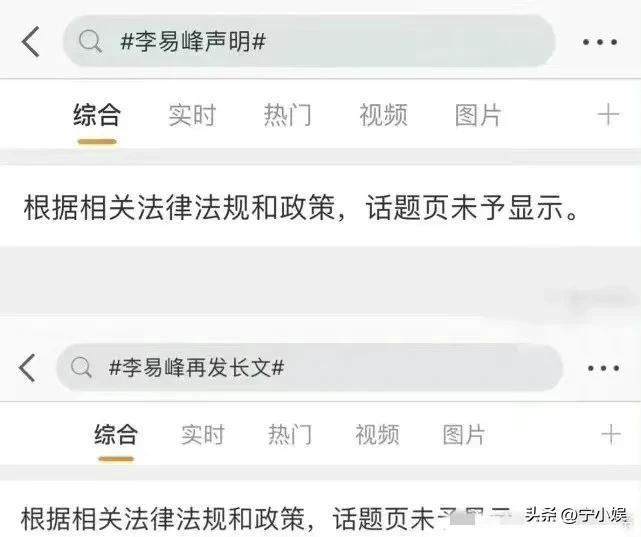
Task: Click the magnifier icon next to #李易峰再发长文#
Action: [81, 367]
